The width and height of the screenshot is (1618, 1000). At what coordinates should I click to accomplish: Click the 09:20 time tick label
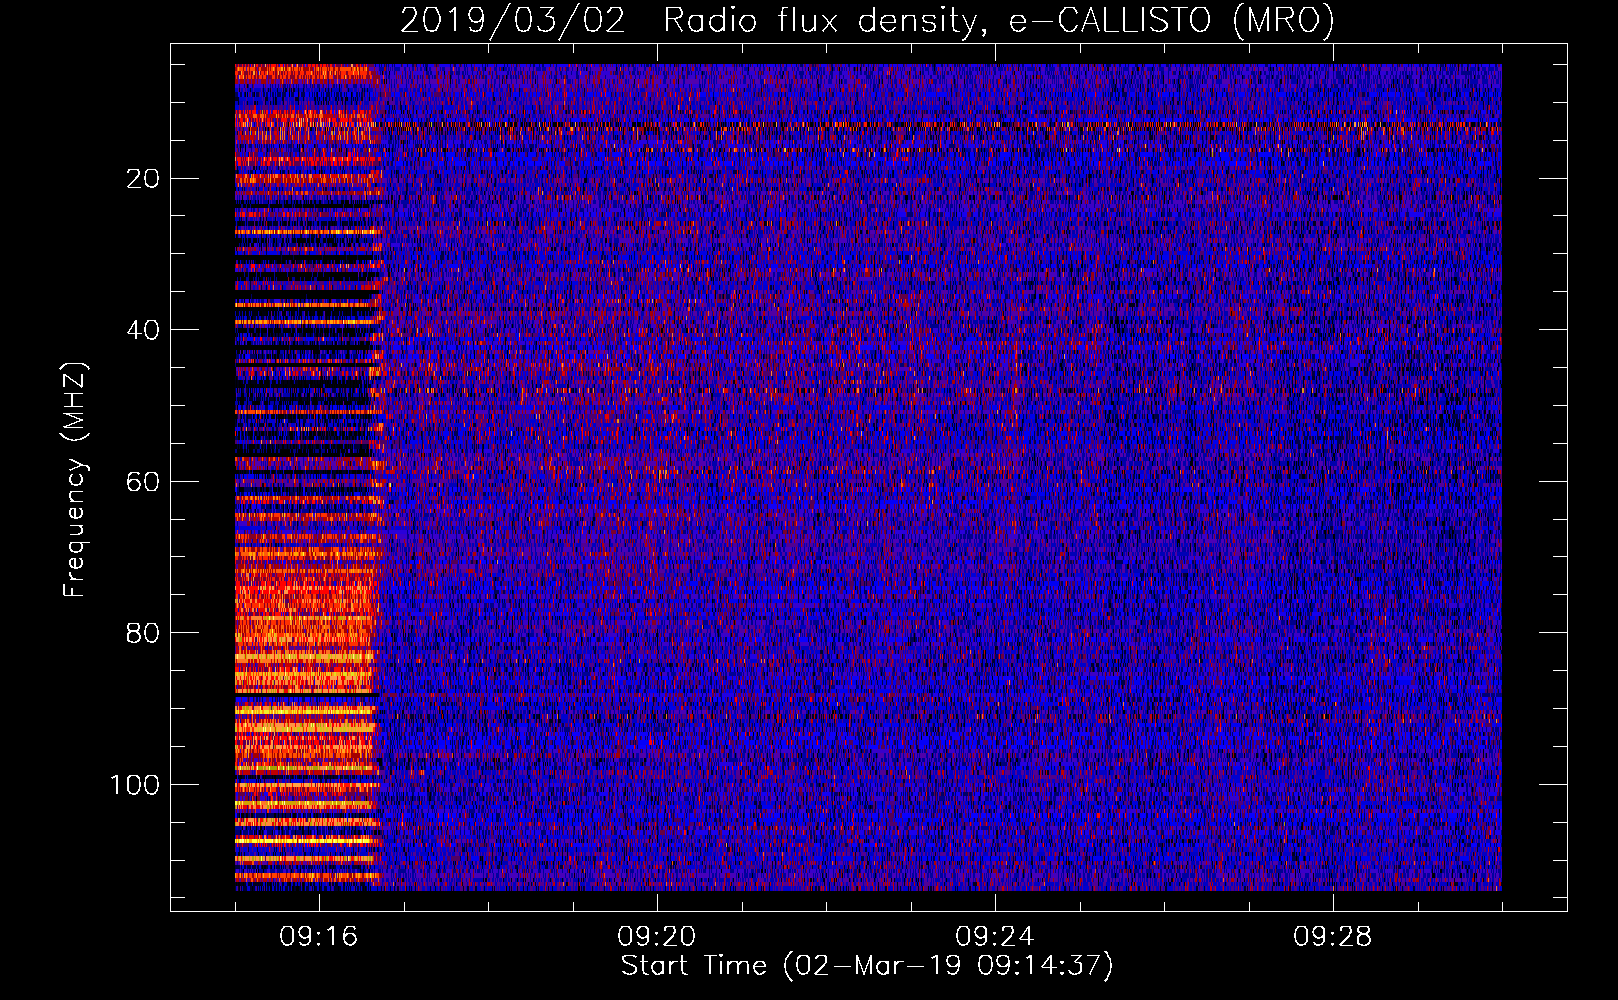656,937
